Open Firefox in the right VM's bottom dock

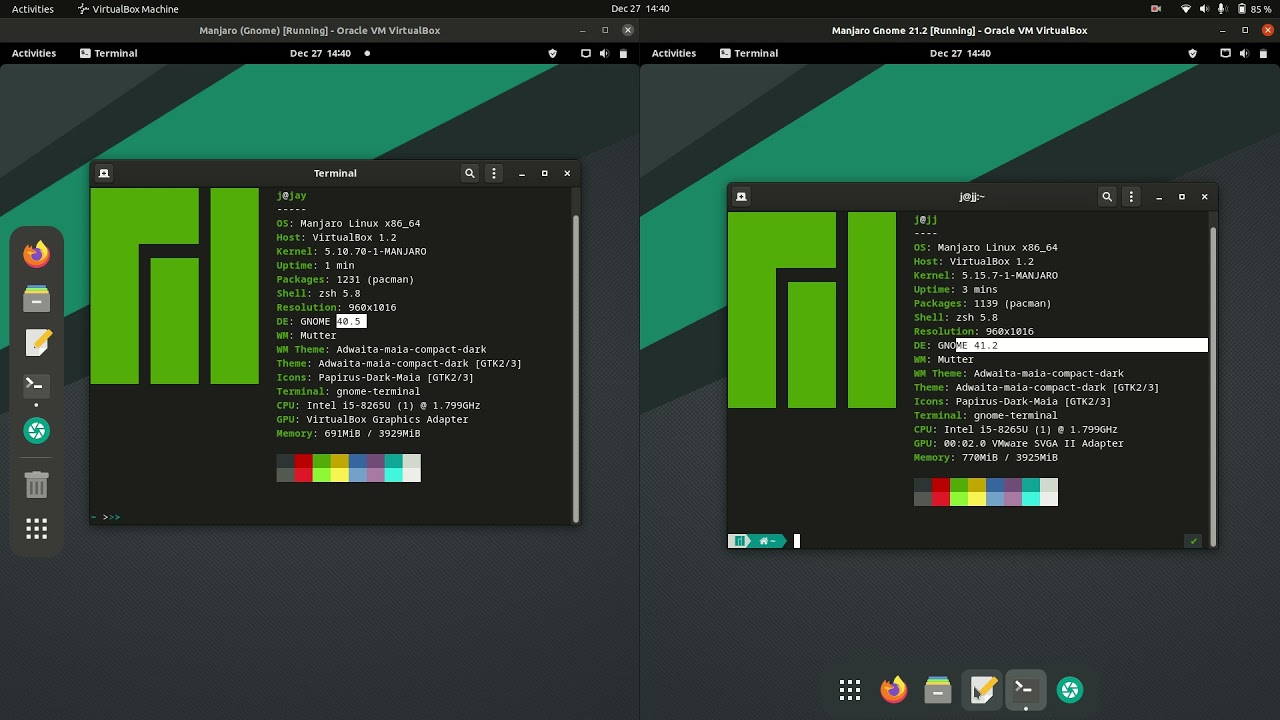coord(893,689)
